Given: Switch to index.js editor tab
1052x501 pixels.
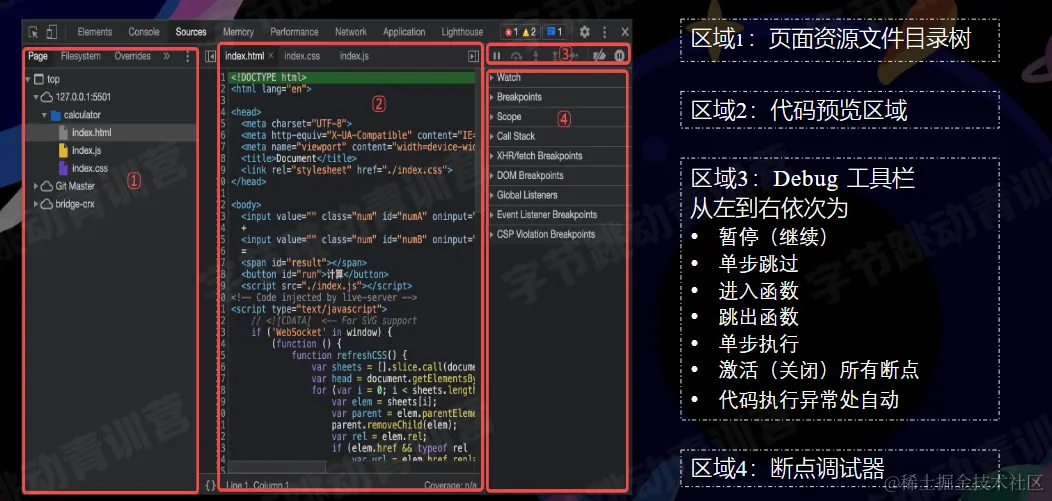Looking at the screenshot, I should (x=354, y=56).
